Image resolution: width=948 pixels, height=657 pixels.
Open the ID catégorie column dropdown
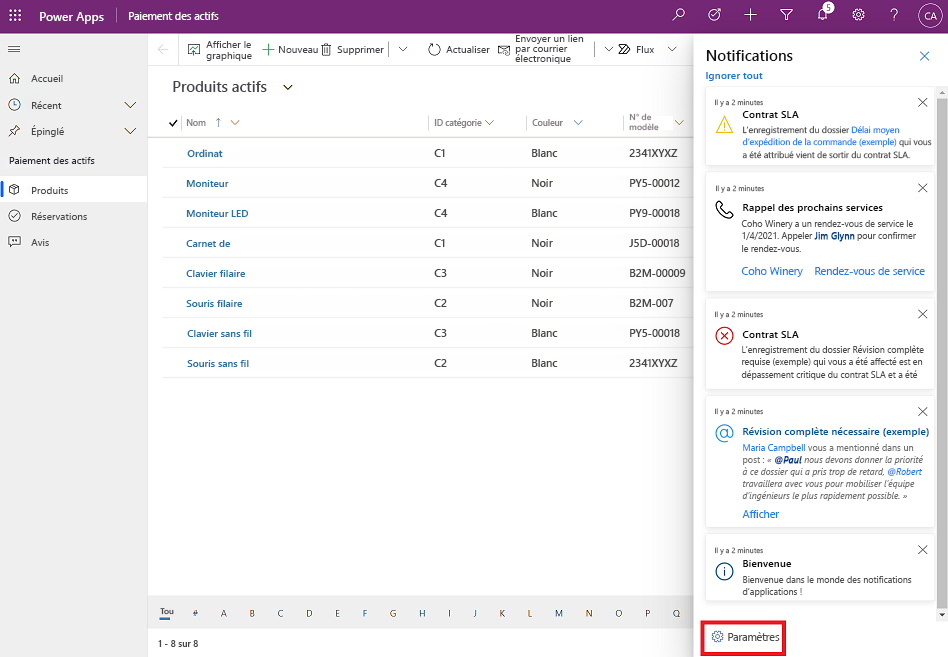[489, 123]
